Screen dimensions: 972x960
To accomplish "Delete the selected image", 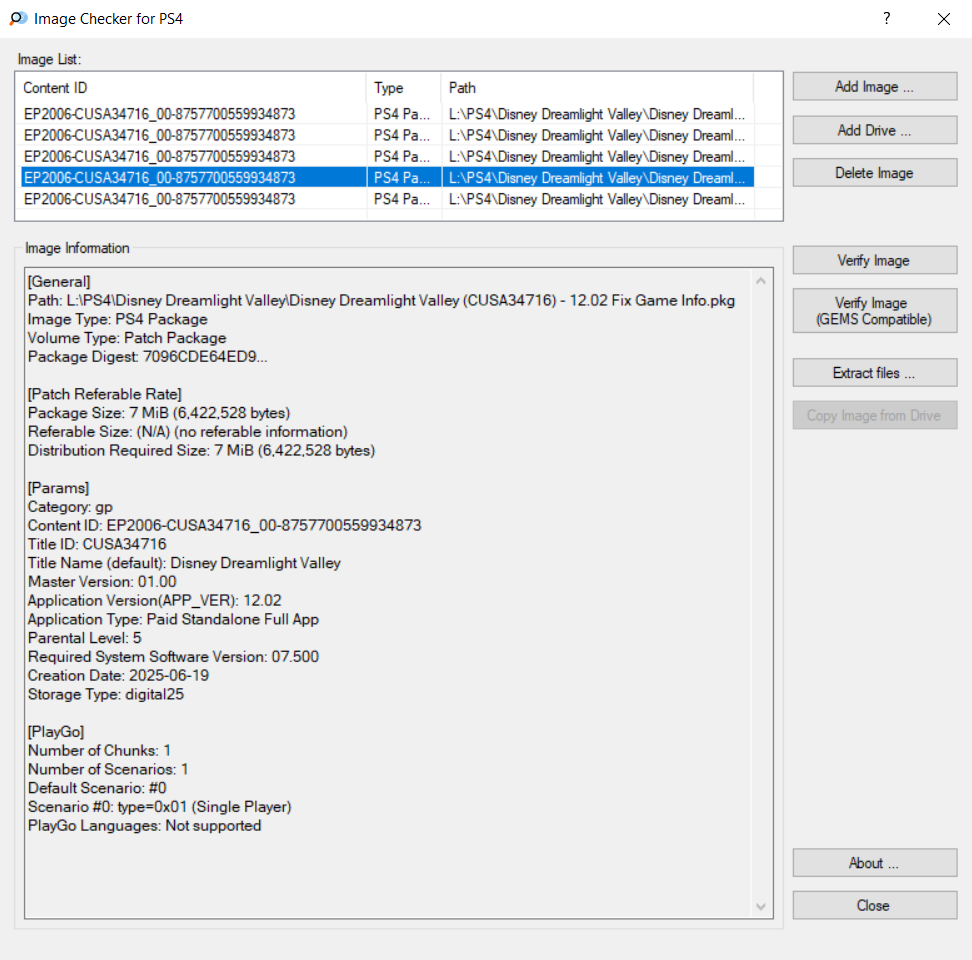I will (x=874, y=173).
